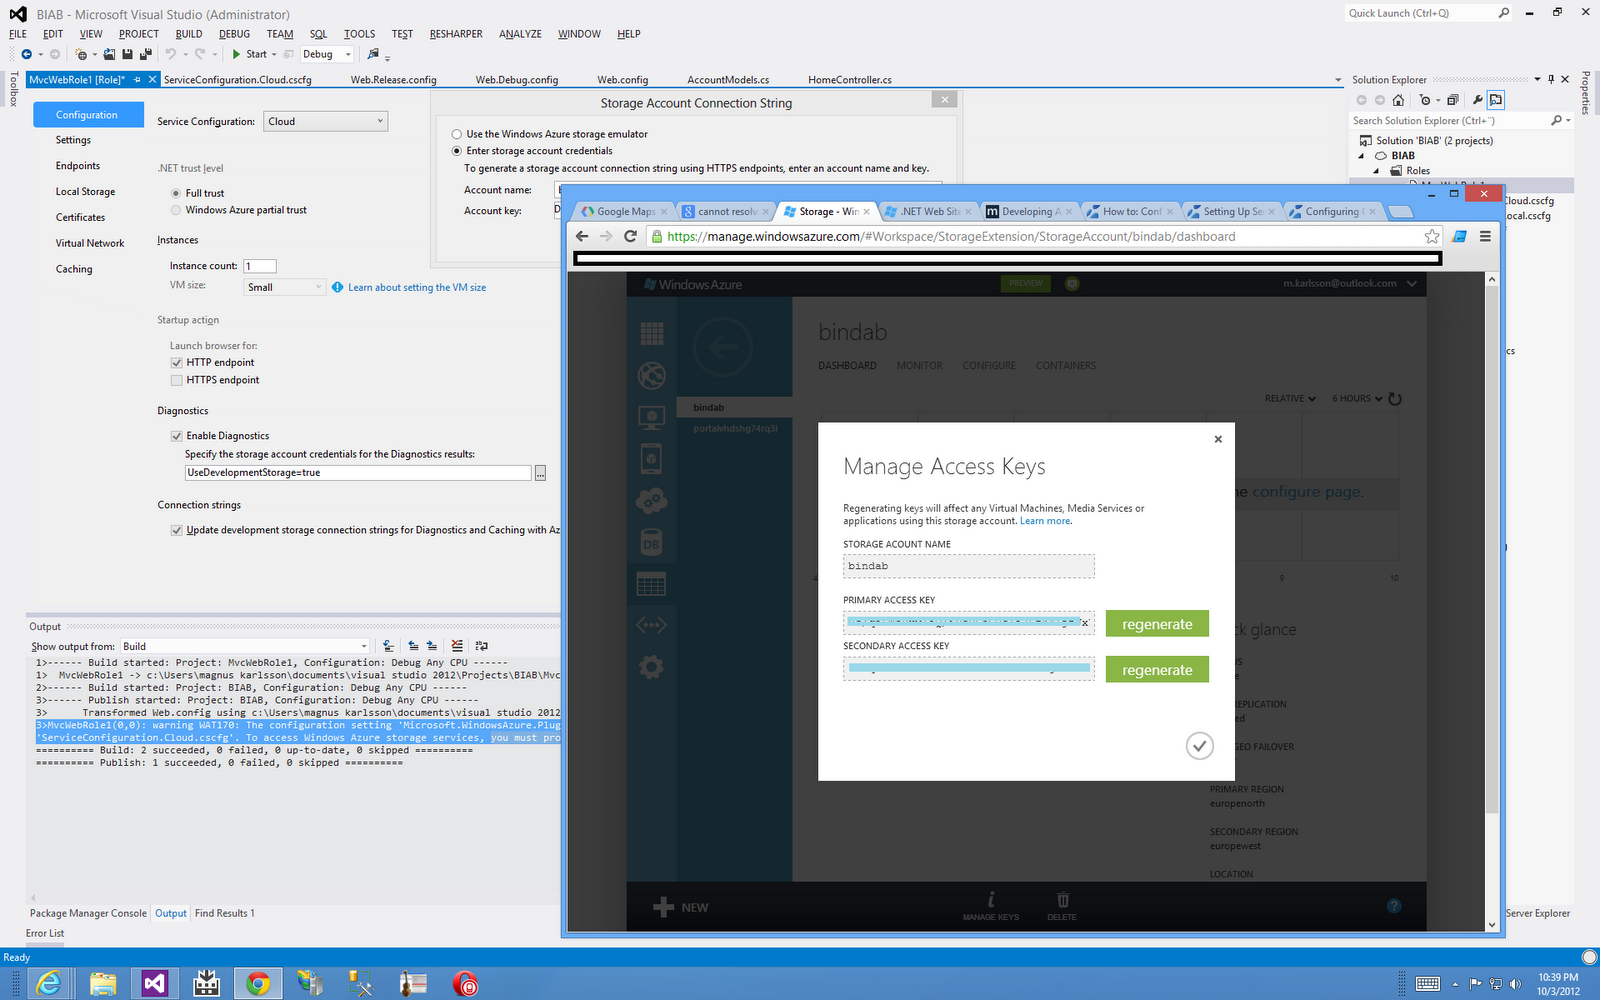The height and width of the screenshot is (1000, 1600).
Task: Toggle the Enable Diagnostics checkbox
Action: (177, 436)
